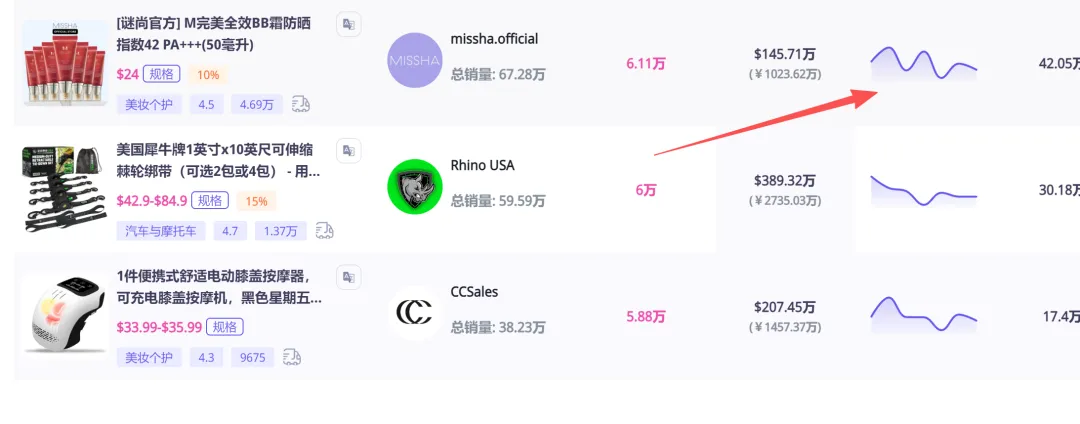Click shipping truck icon on MISSHA row
This screenshot has height=424, width=1080.
301,104
